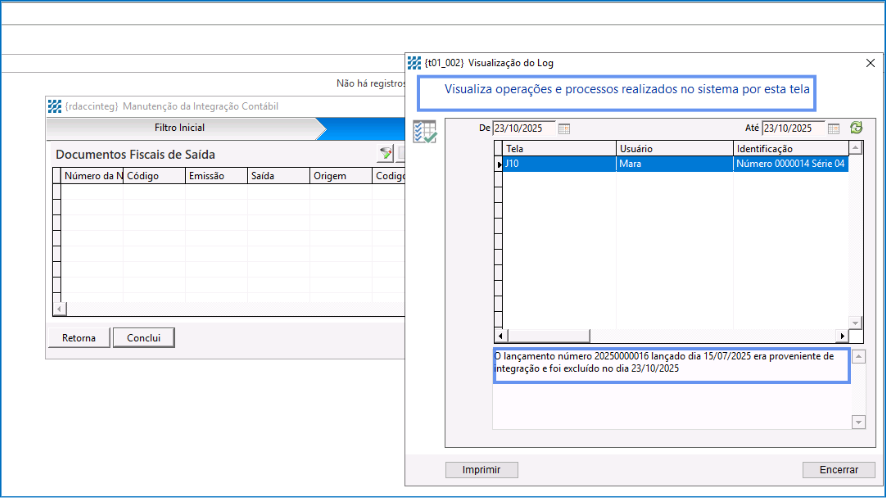Click Encerrar to close the log
Screen dimensions: 886x498
pos(831,469)
